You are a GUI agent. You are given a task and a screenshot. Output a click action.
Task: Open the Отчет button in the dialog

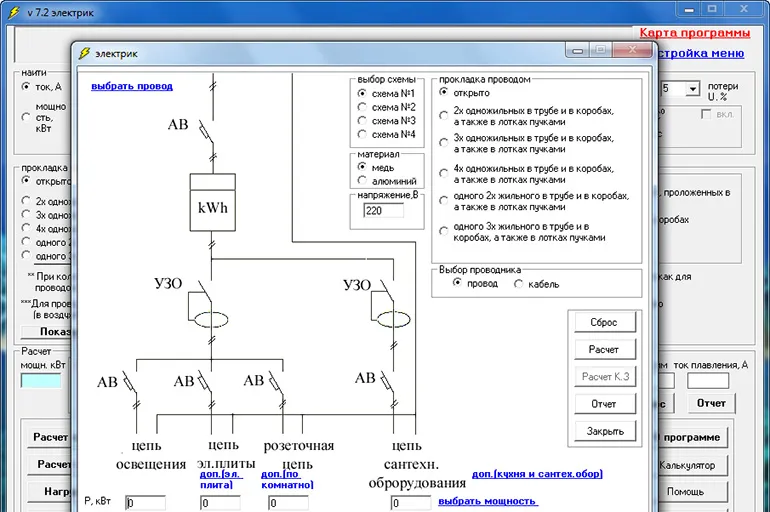(x=605, y=404)
